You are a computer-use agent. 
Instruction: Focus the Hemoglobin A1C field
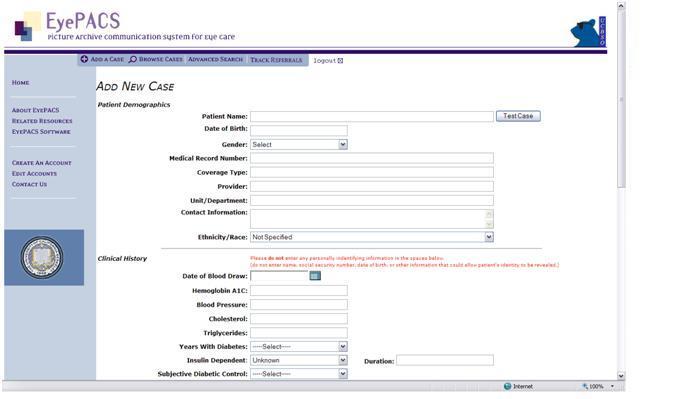[299, 291]
